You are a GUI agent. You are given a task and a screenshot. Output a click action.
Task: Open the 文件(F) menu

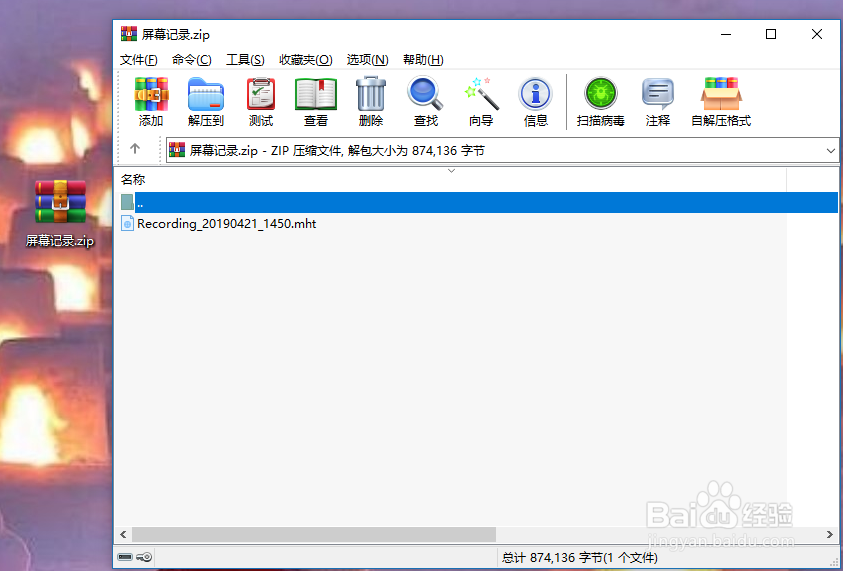coord(139,60)
